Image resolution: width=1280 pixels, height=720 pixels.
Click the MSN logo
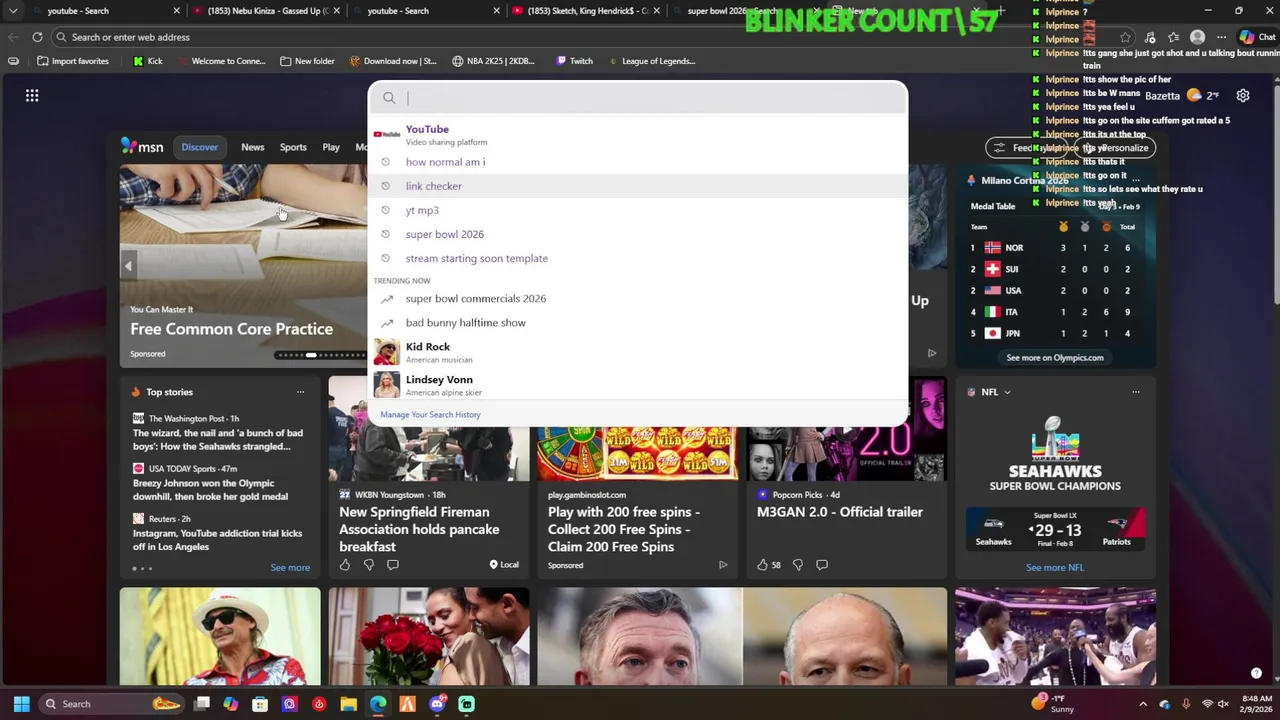click(x=142, y=147)
